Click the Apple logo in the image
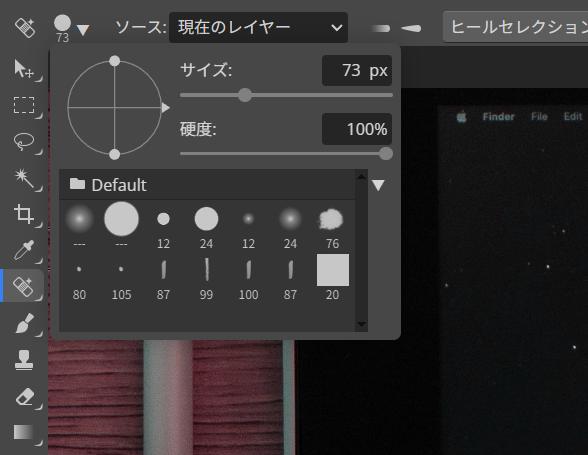Viewport: 588px width, 455px height. (x=462, y=117)
